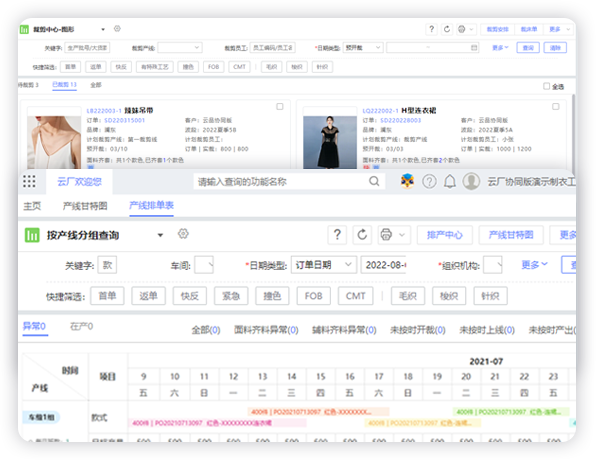Image resolution: width=596 pixels, height=460 pixels.
Task: Open the 车间 workshop dropdown
Action: (204, 265)
